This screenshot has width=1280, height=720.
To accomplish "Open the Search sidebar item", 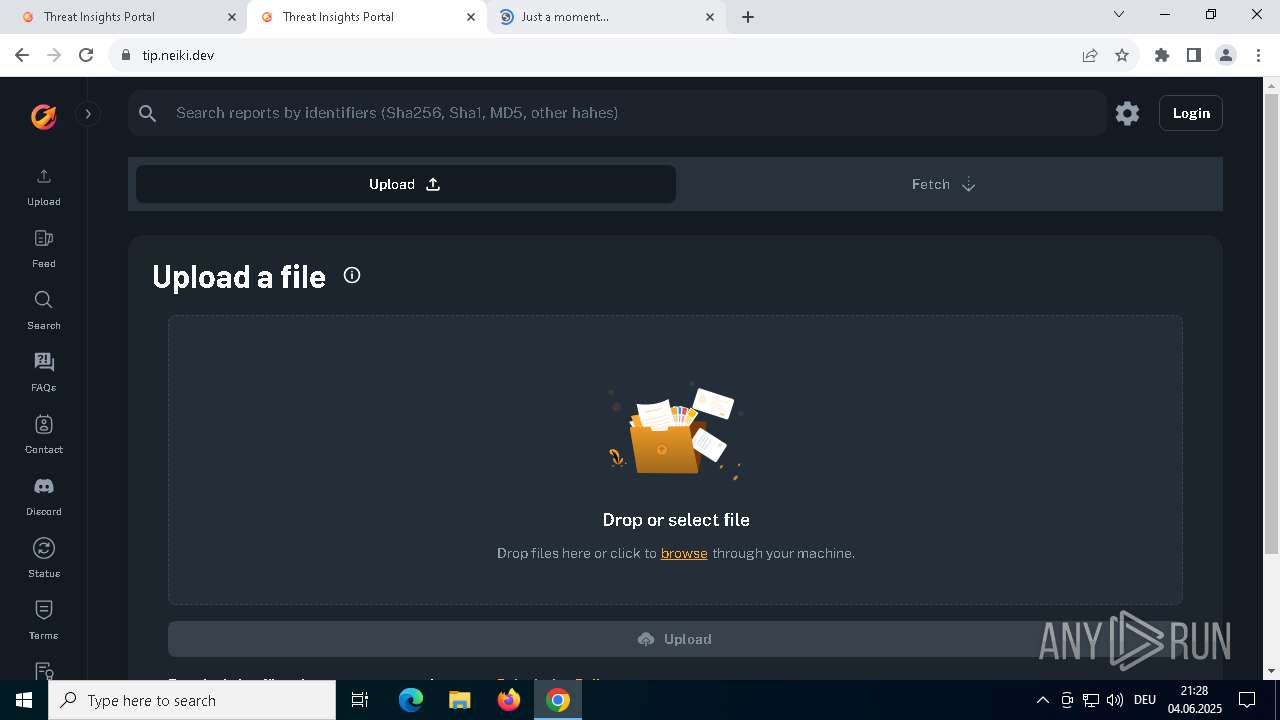I will [x=43, y=311].
